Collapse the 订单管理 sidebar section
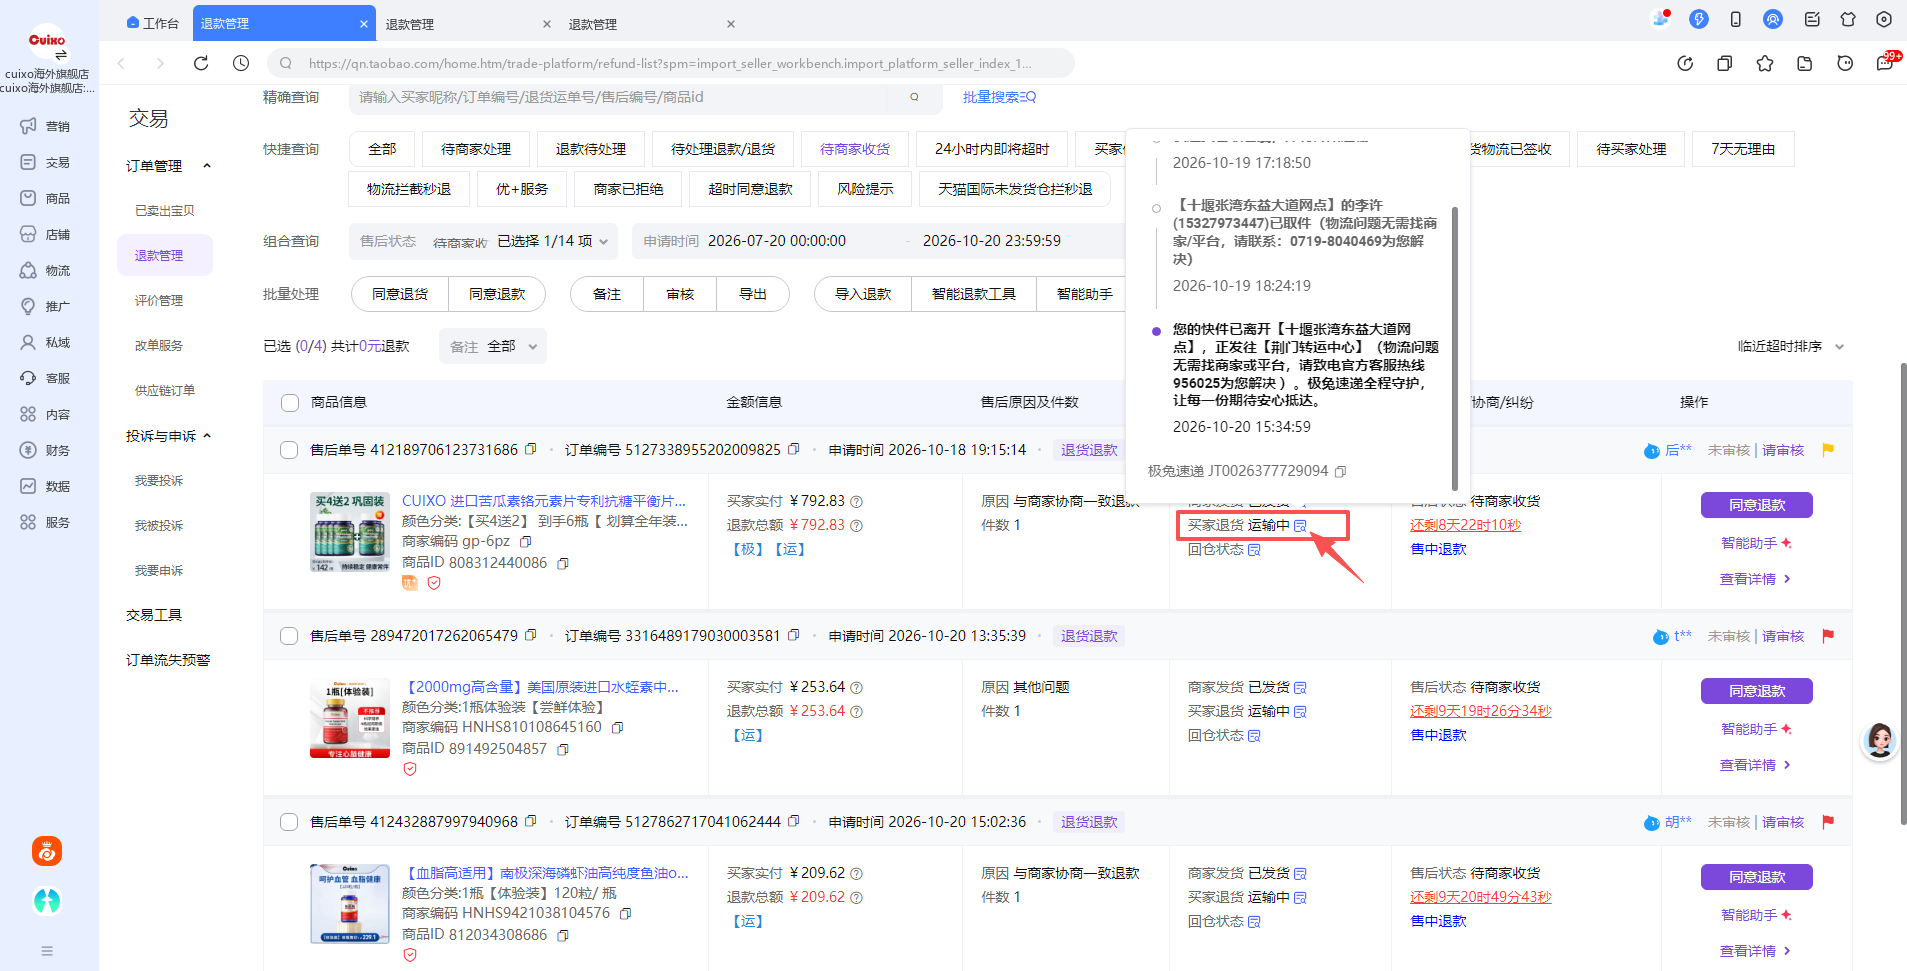The image size is (1907, 971). point(207,166)
